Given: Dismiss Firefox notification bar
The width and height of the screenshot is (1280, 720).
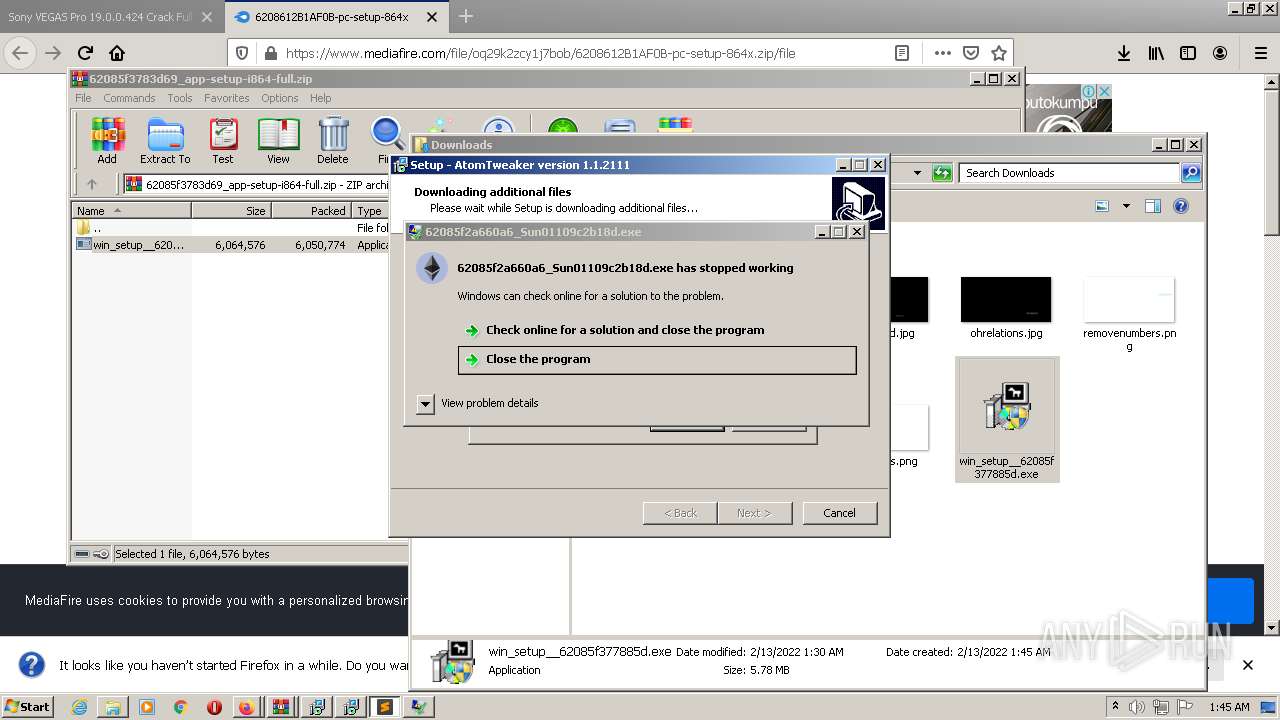Looking at the screenshot, I should tap(1248, 665).
